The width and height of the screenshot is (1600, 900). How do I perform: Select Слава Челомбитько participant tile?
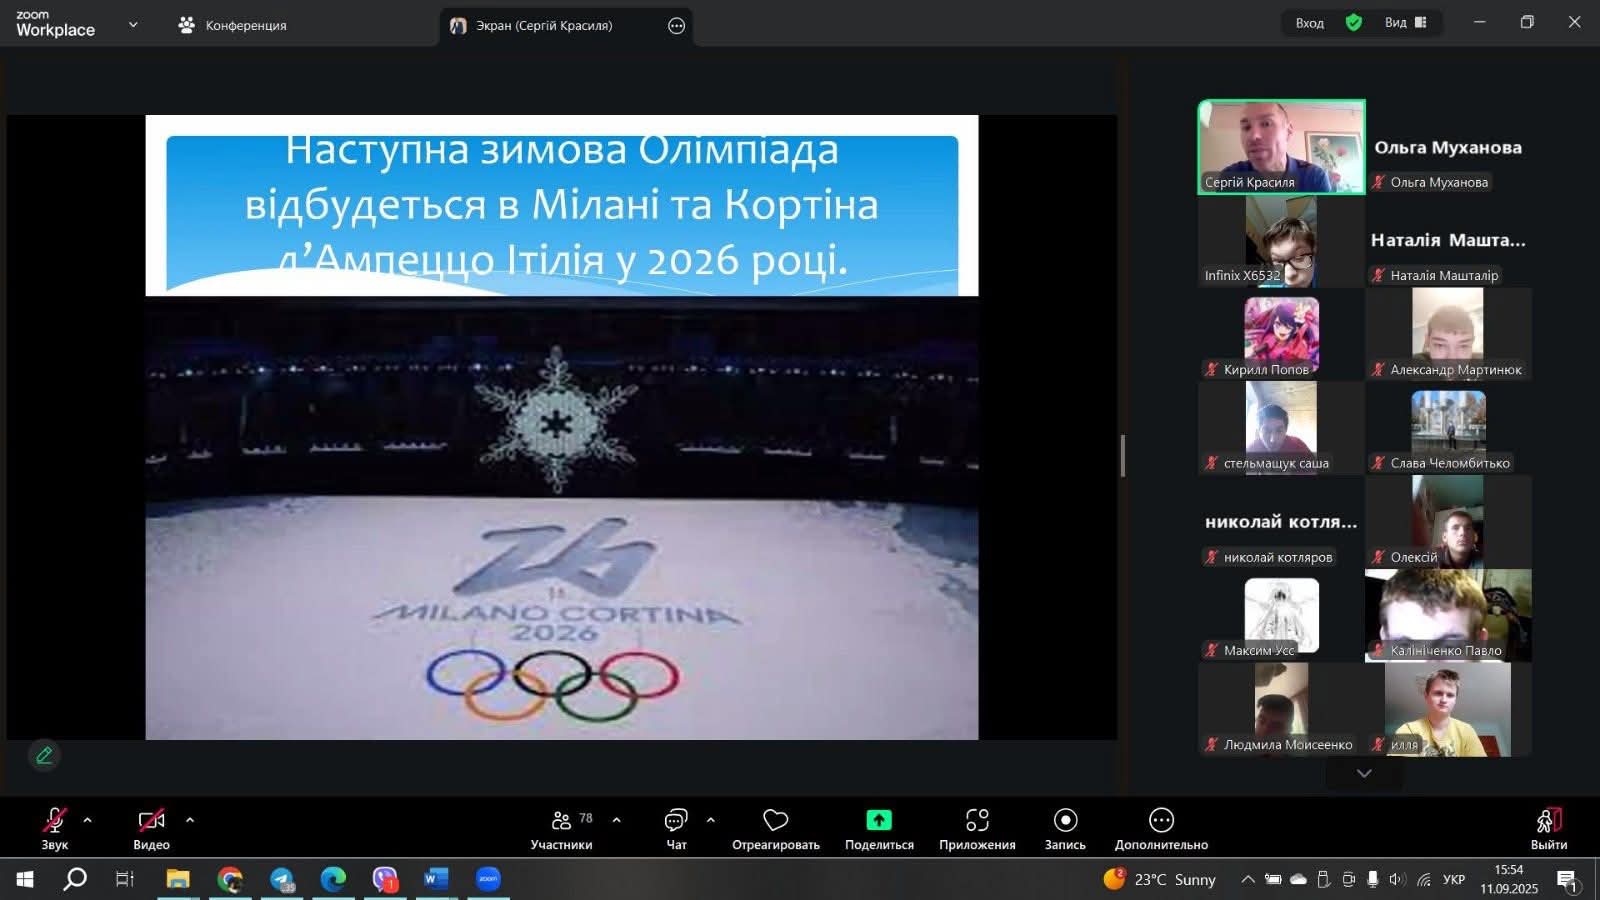(1448, 428)
